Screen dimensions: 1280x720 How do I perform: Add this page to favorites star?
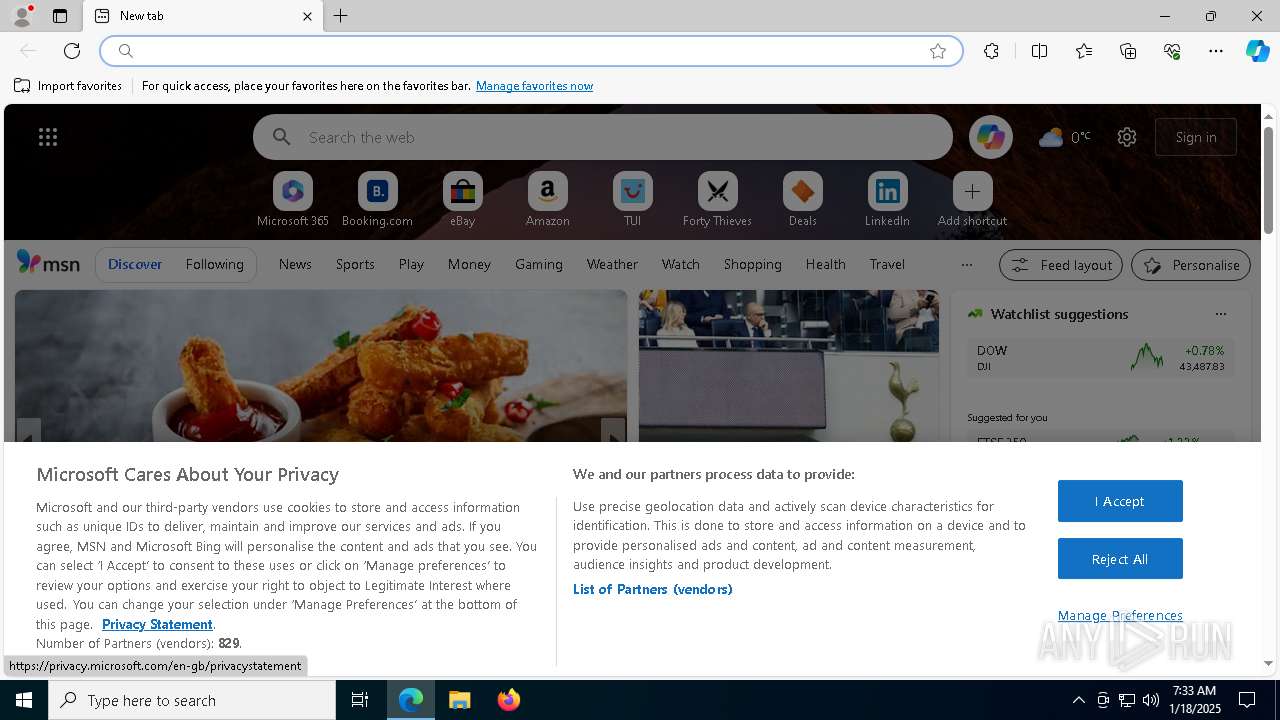[938, 51]
